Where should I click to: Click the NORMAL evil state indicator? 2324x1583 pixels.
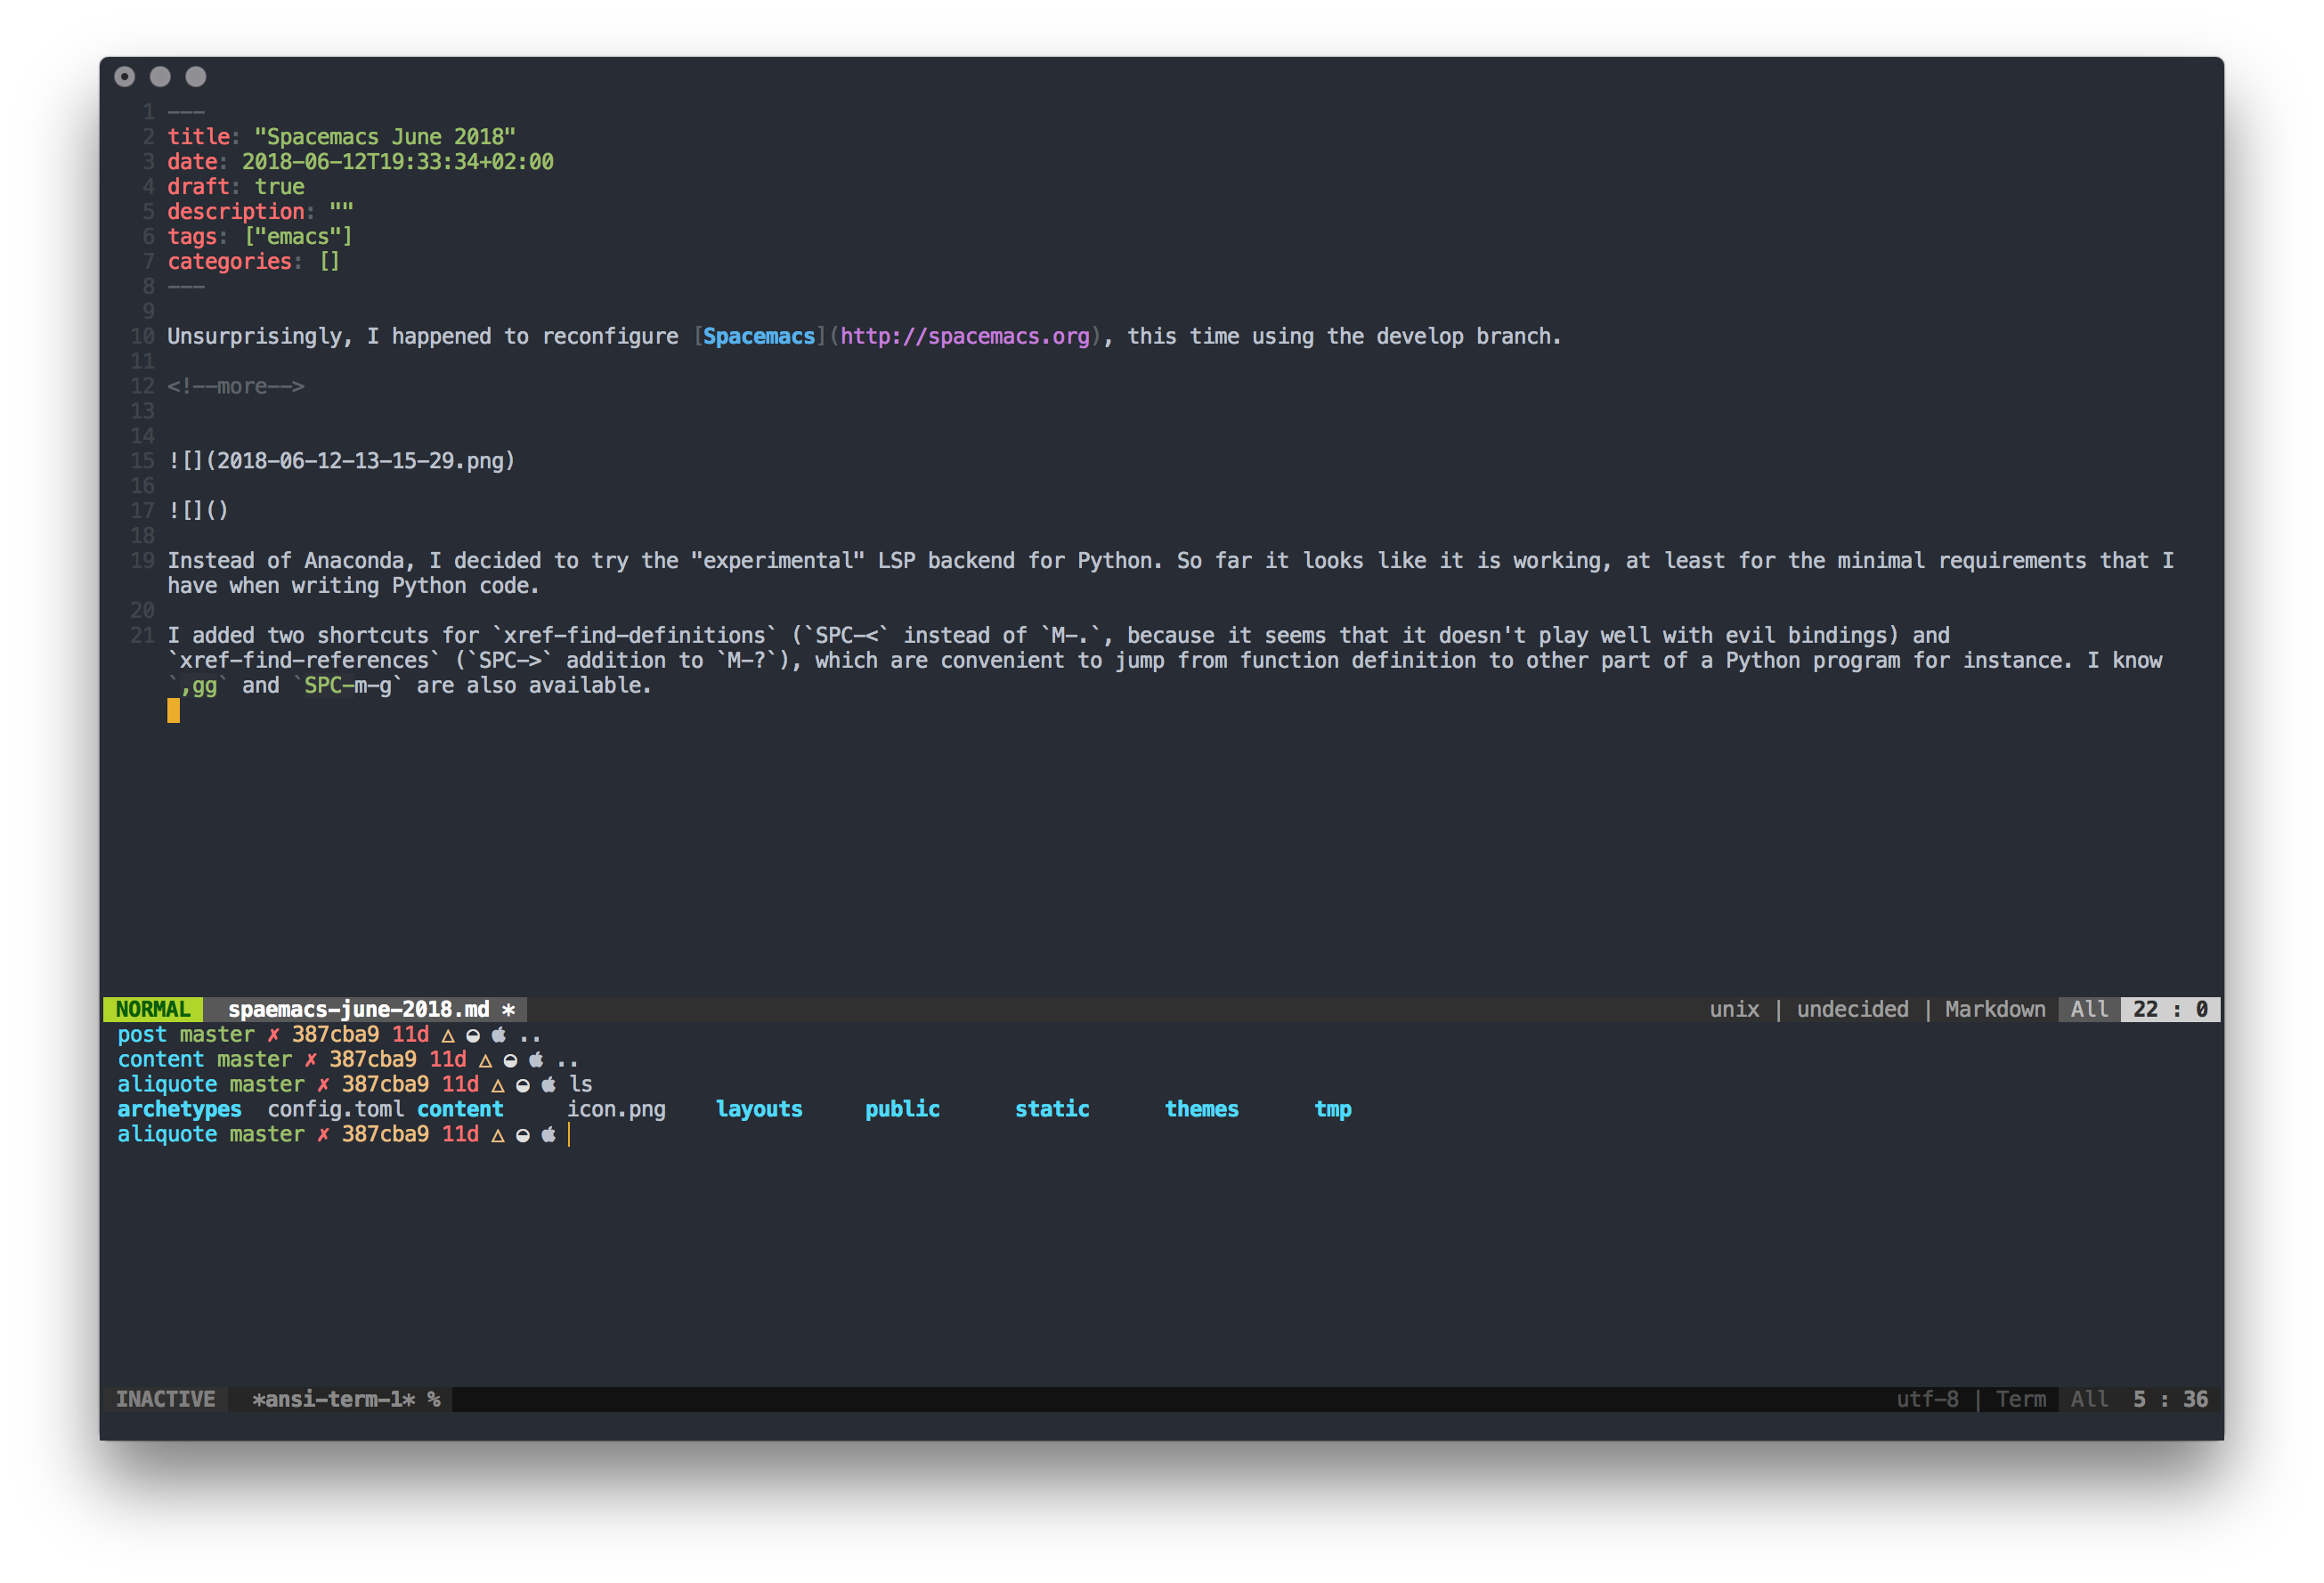coord(153,1010)
